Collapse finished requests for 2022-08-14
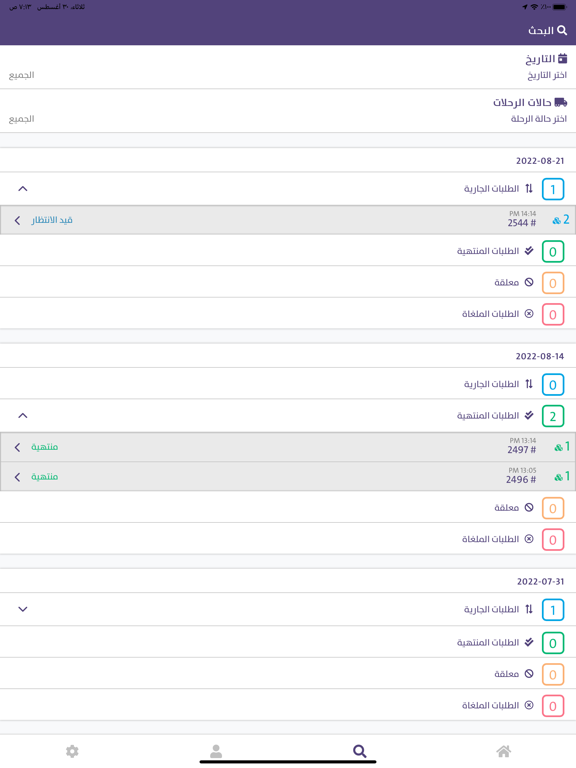This screenshot has height=768, width=576. [x=23, y=415]
